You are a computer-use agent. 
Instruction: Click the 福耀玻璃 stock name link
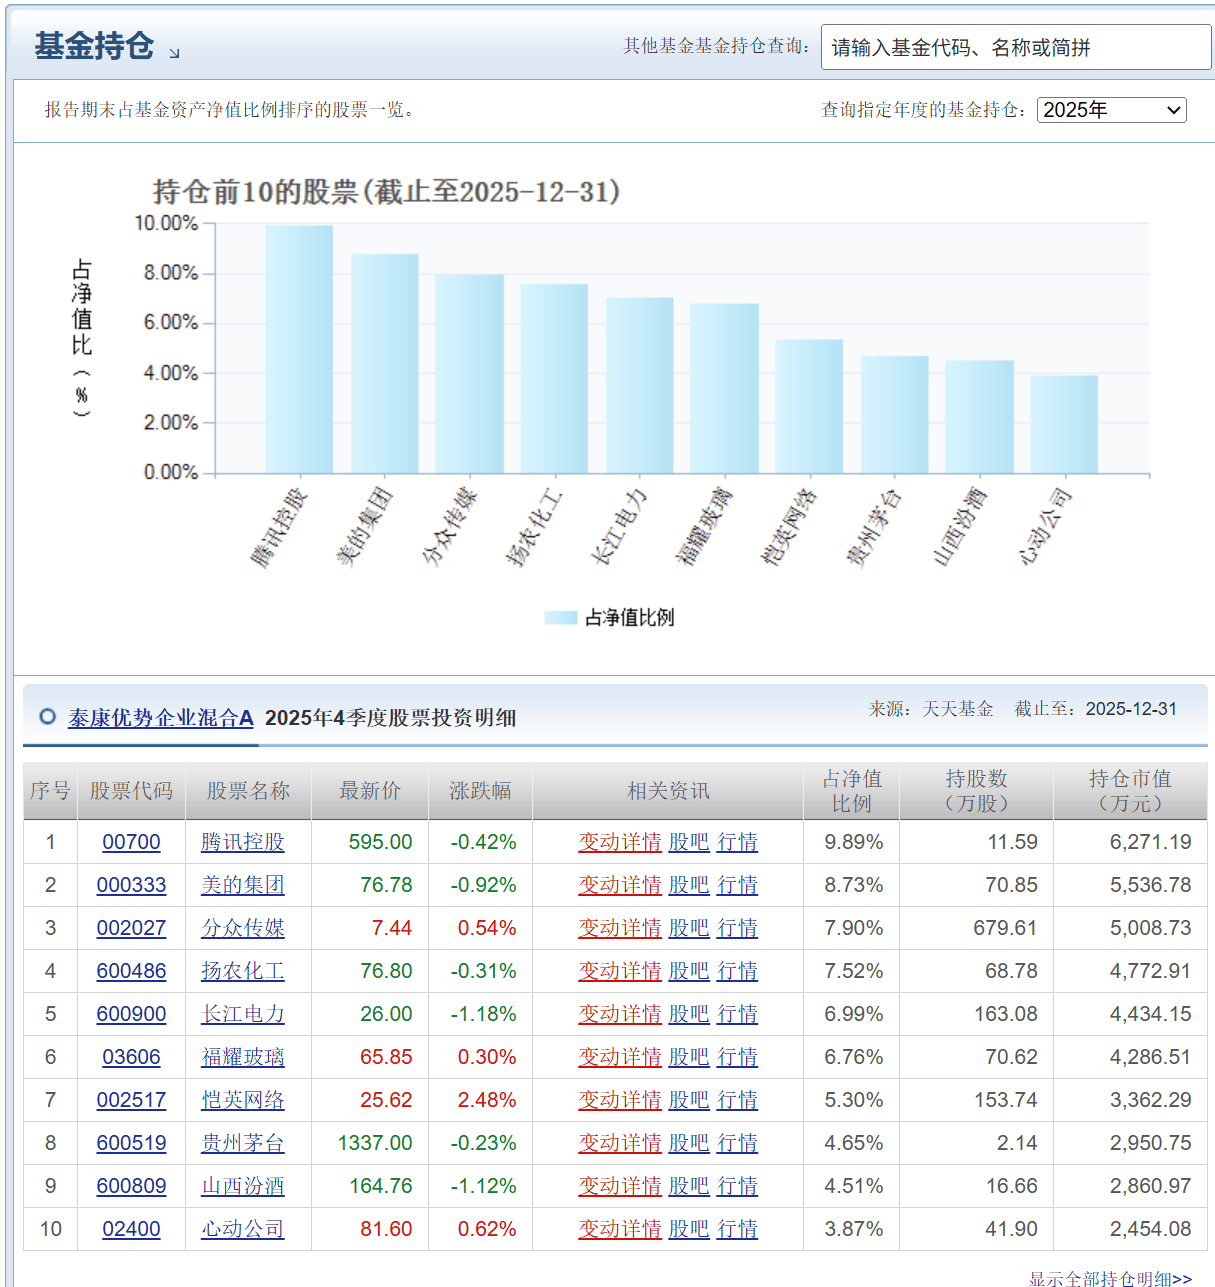pos(242,1057)
